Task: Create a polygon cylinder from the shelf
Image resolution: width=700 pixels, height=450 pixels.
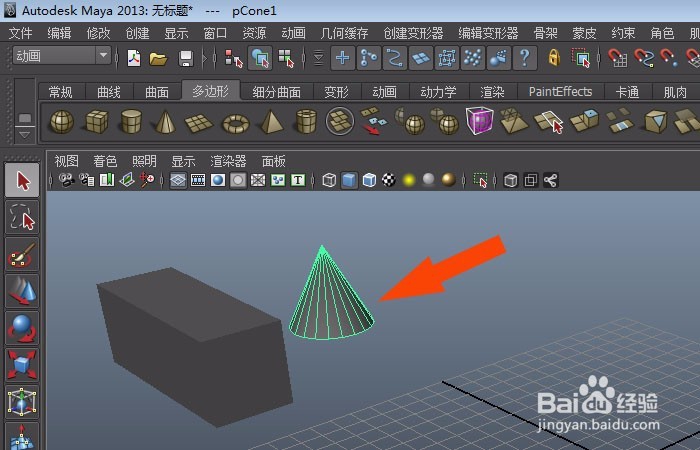Action: [x=131, y=121]
